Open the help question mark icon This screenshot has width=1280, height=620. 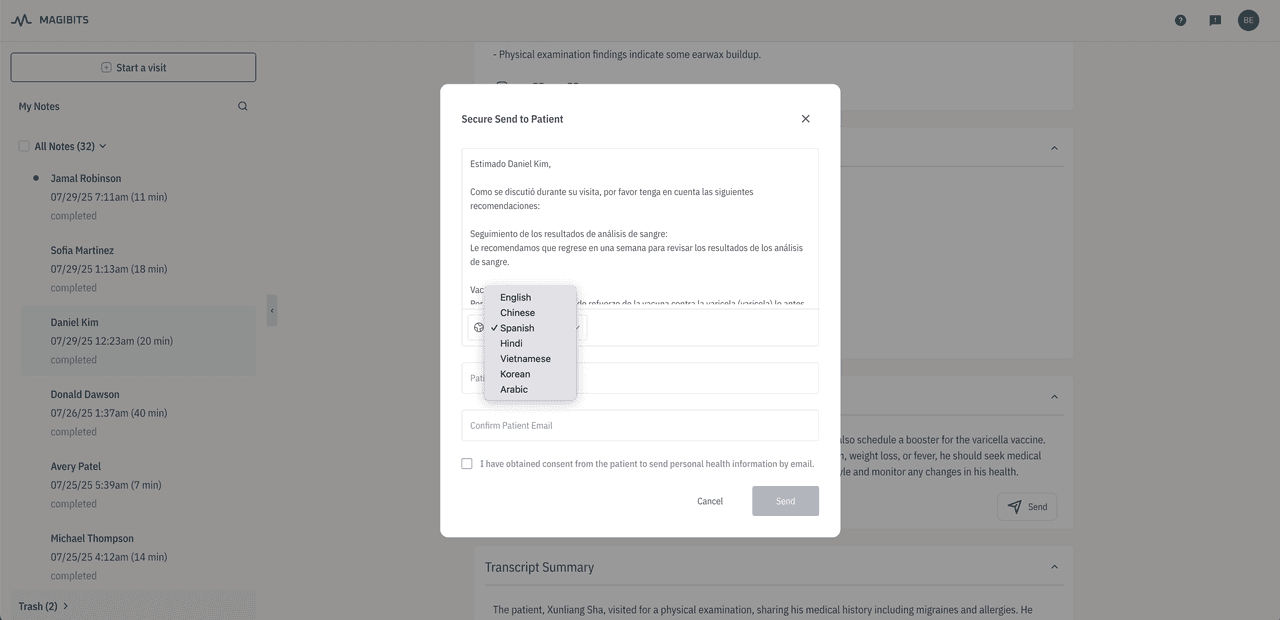1179,19
